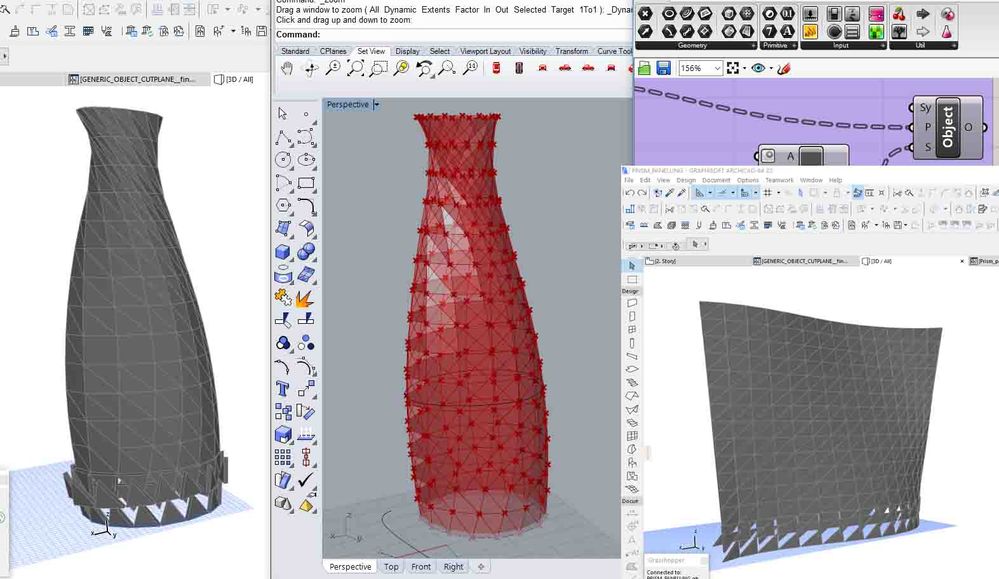Click the pink flask icon in Util panel

[x=947, y=31]
